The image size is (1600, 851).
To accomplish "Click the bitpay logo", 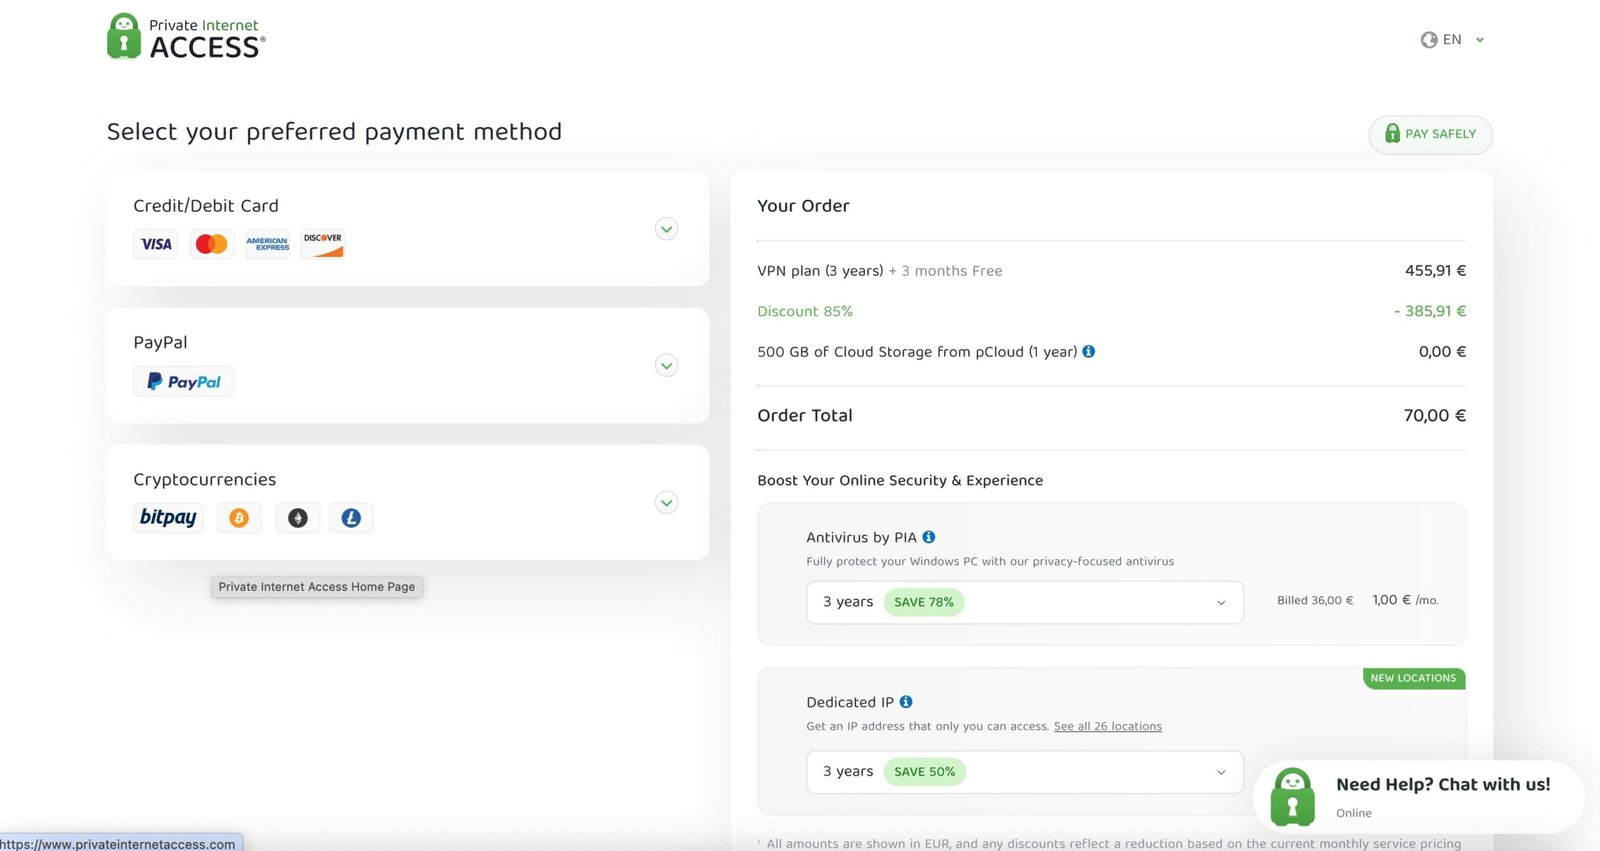I will 168,517.
